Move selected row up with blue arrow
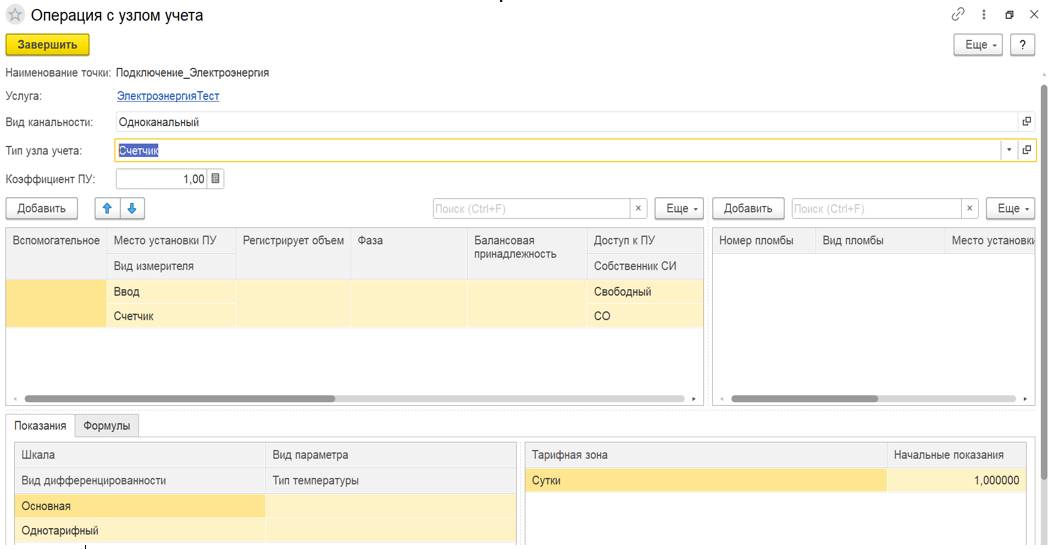1052x549 pixels. pos(107,208)
